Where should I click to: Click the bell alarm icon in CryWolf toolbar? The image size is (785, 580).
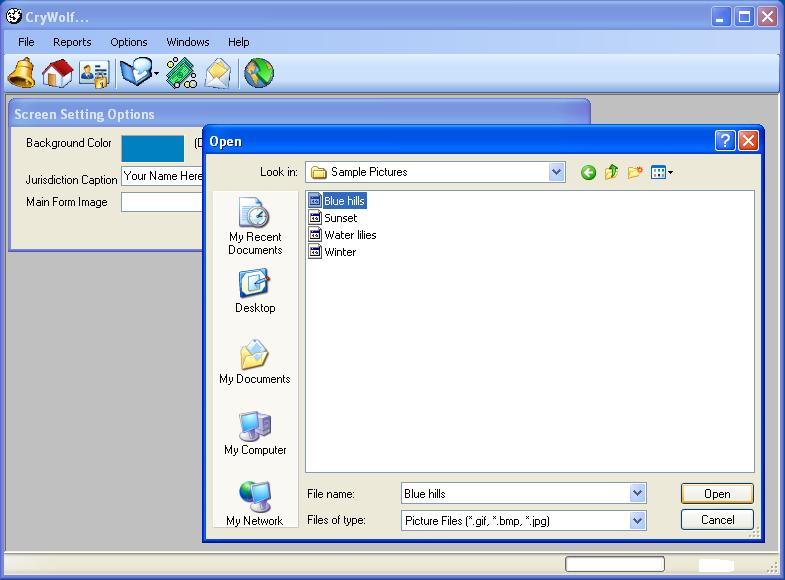tap(22, 73)
